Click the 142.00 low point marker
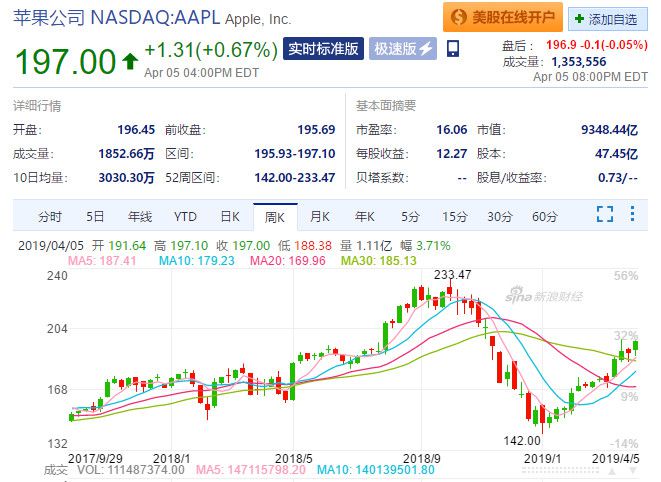Image resolution: width=661 pixels, height=482 pixels. 522,441
